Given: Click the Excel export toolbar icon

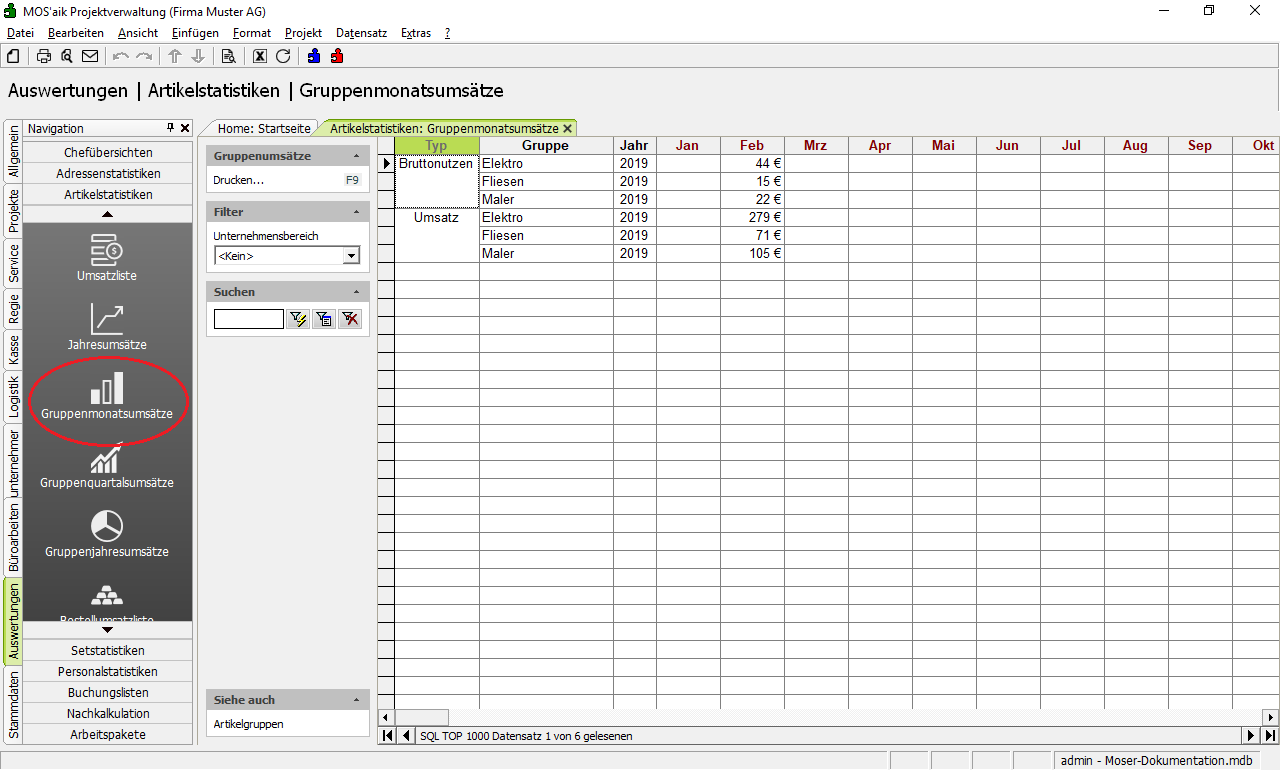Looking at the screenshot, I should pyautogui.click(x=260, y=56).
